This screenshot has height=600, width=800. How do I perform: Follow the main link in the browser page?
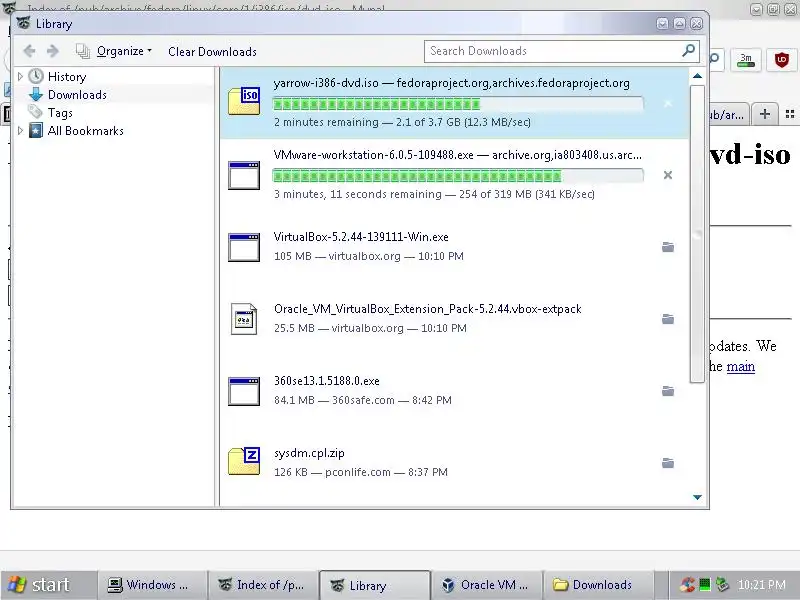pos(740,366)
